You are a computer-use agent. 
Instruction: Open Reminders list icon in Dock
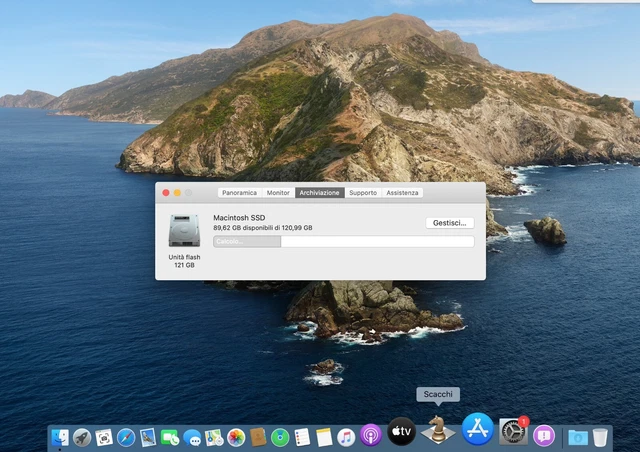click(302, 438)
